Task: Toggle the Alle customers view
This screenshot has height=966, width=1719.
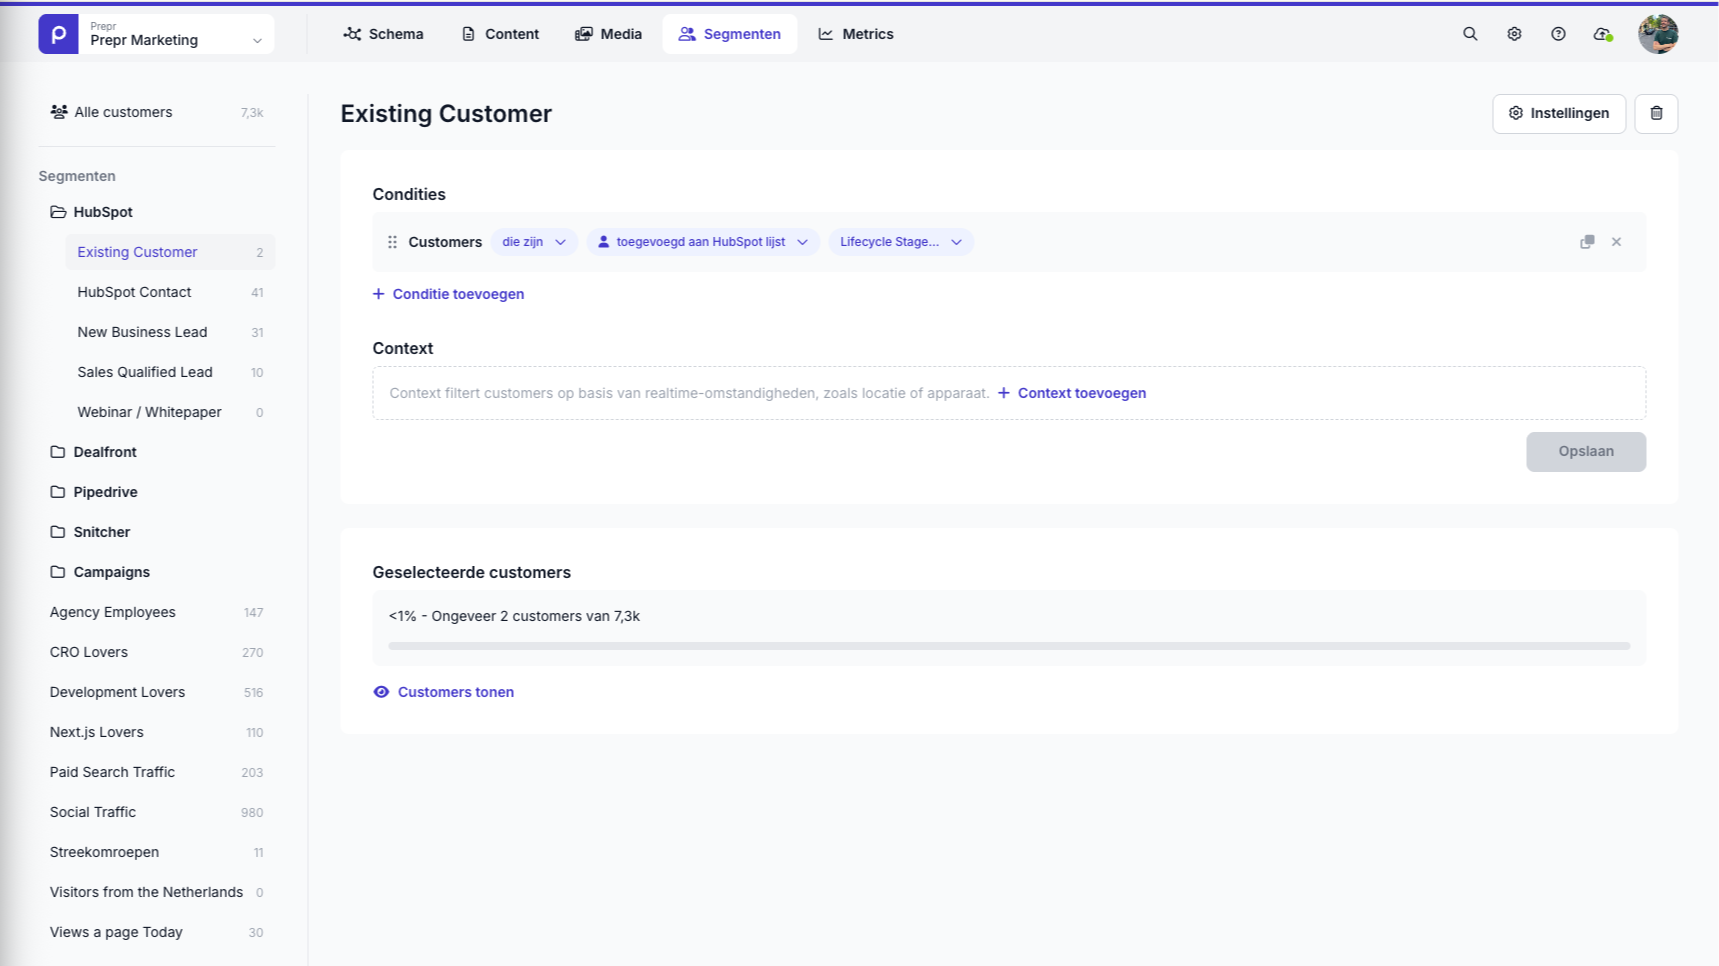Action: [122, 111]
